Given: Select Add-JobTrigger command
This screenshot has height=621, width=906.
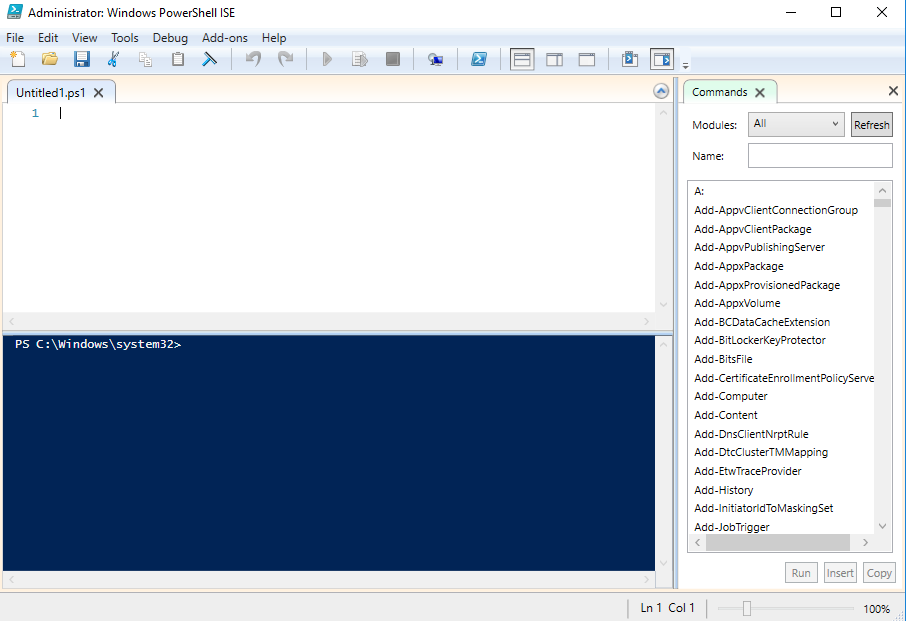Looking at the screenshot, I should pos(732,527).
